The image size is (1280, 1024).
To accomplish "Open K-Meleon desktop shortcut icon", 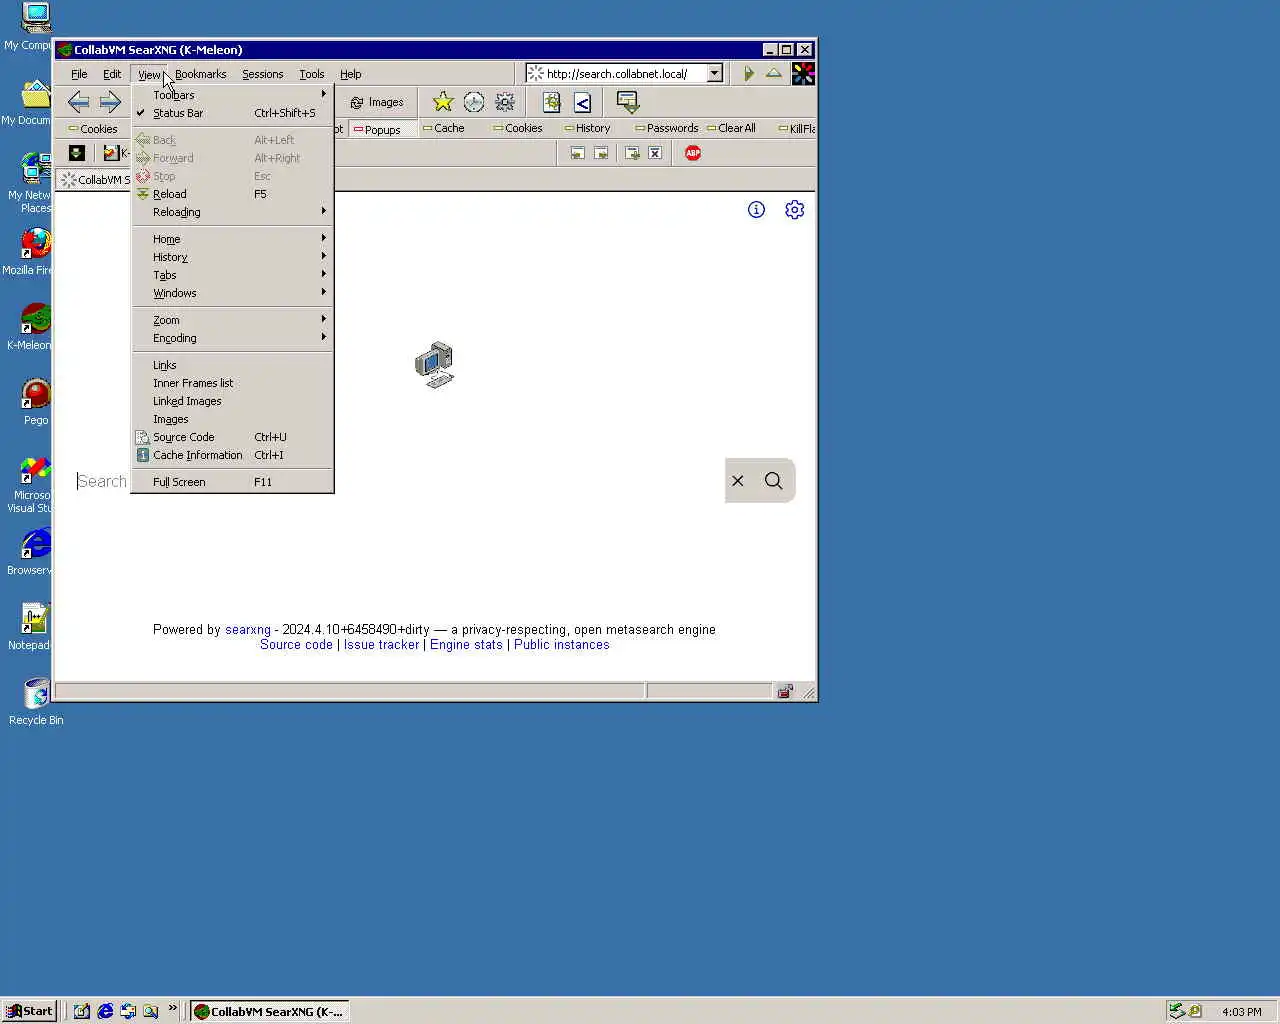I will coord(36,319).
